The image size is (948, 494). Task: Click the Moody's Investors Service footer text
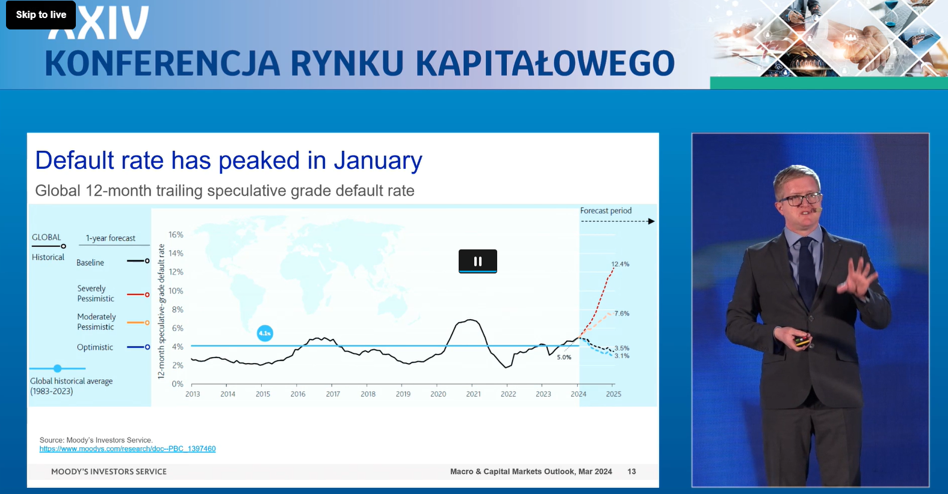(109, 471)
